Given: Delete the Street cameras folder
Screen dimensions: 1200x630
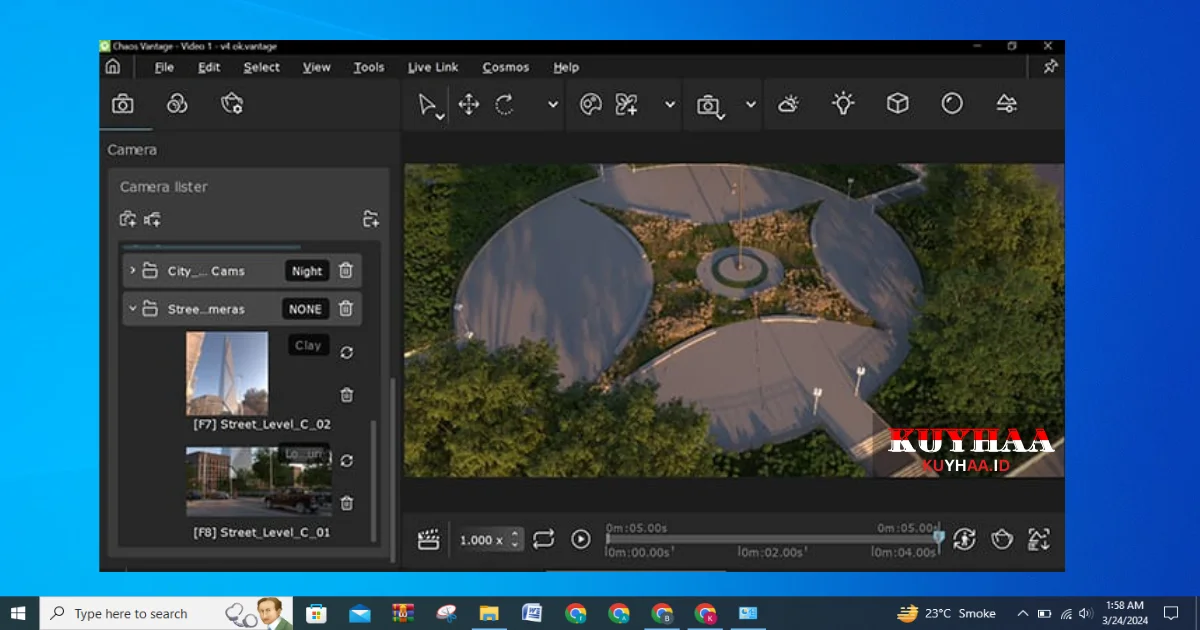Looking at the screenshot, I should tap(346, 309).
